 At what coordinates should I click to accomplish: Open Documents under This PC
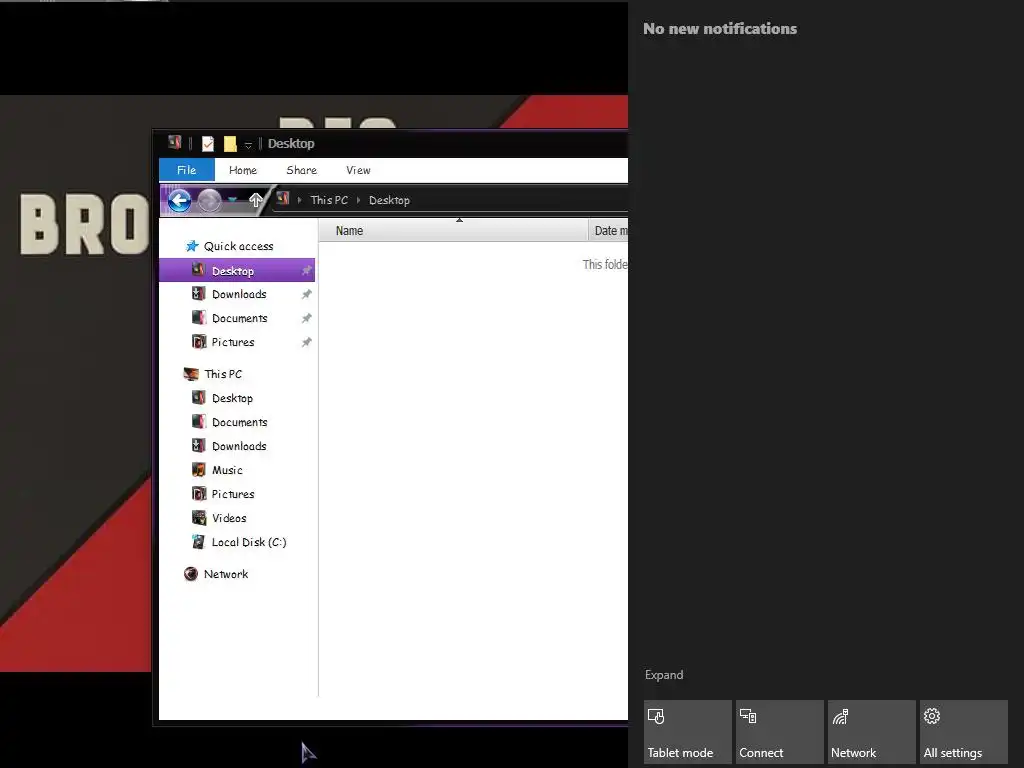239,422
